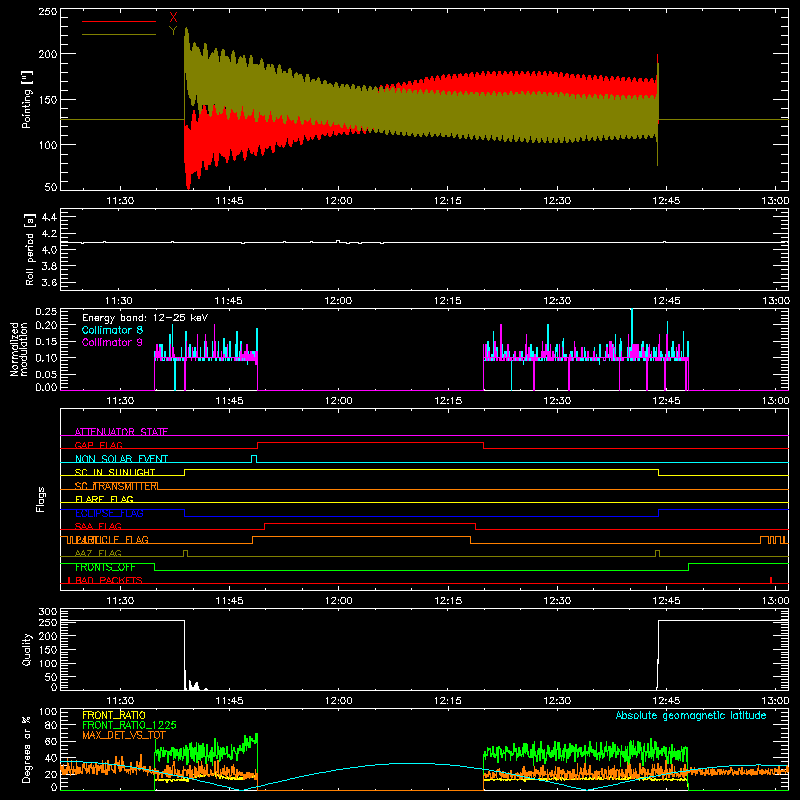Select the FRONT_RATIO_1225 legend entry

tap(129, 725)
